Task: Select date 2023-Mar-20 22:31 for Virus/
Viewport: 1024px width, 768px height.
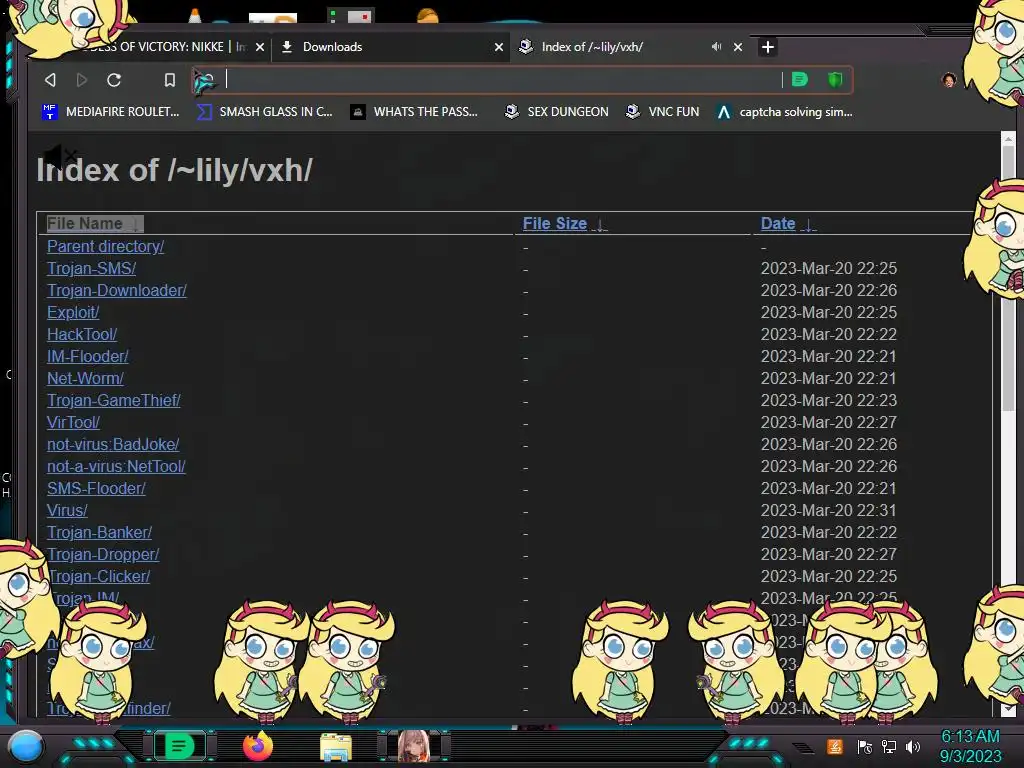Action: pos(829,510)
